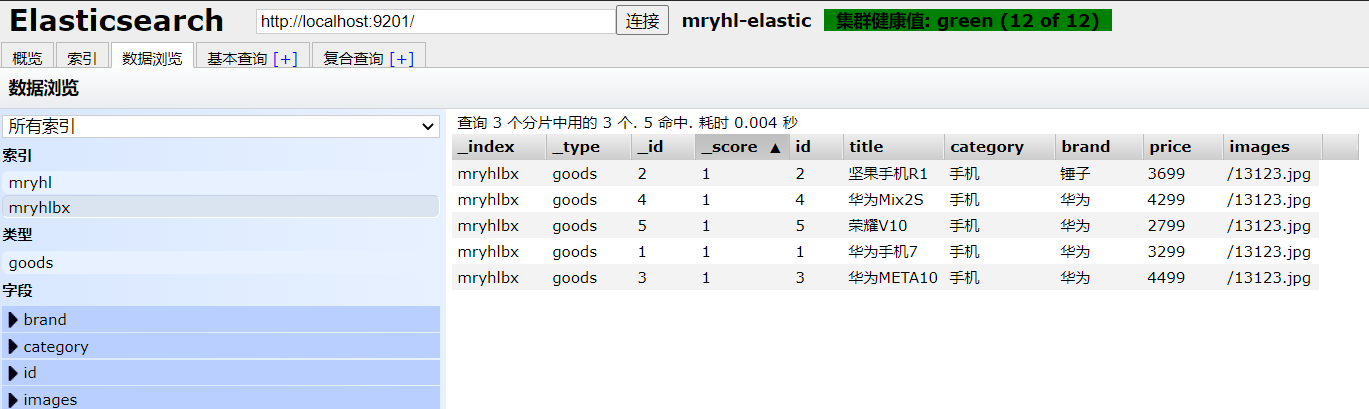Click the _index cell in 华为手机7 row
Viewport: 1369px width, 409px height.
(488, 252)
